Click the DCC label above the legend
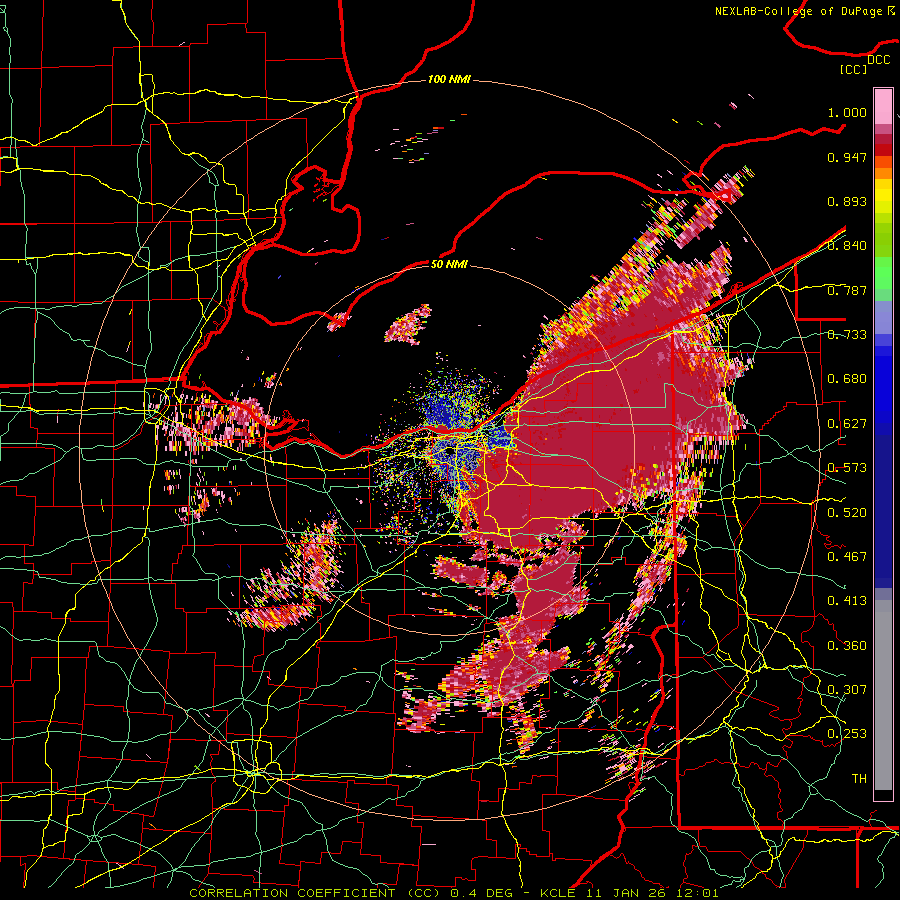900x900 pixels. pyautogui.click(x=878, y=60)
